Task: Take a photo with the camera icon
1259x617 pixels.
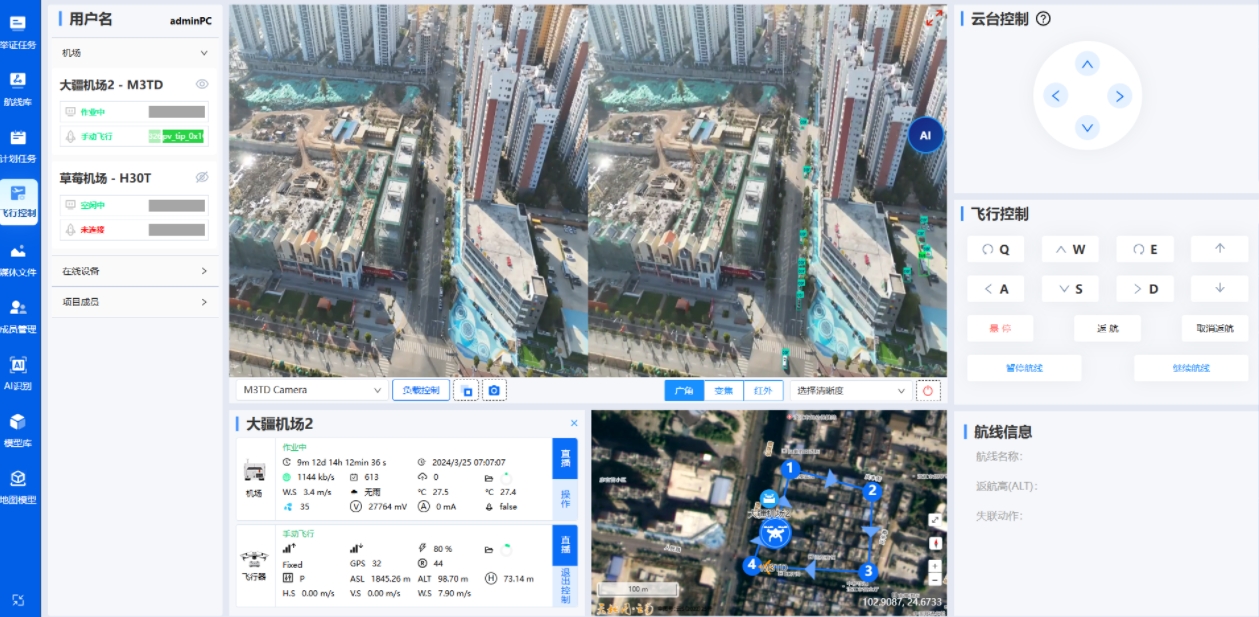Action: 494,390
